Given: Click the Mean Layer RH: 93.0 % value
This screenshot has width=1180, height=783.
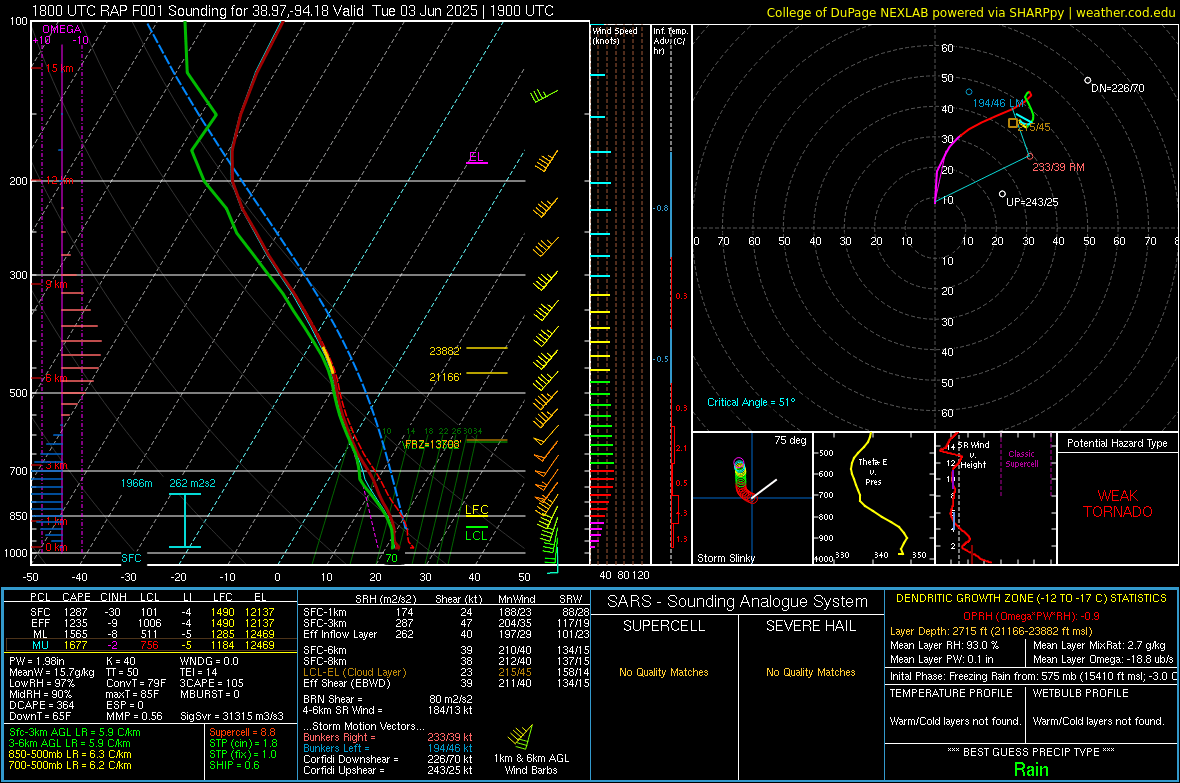Looking at the screenshot, I should coord(944,645).
